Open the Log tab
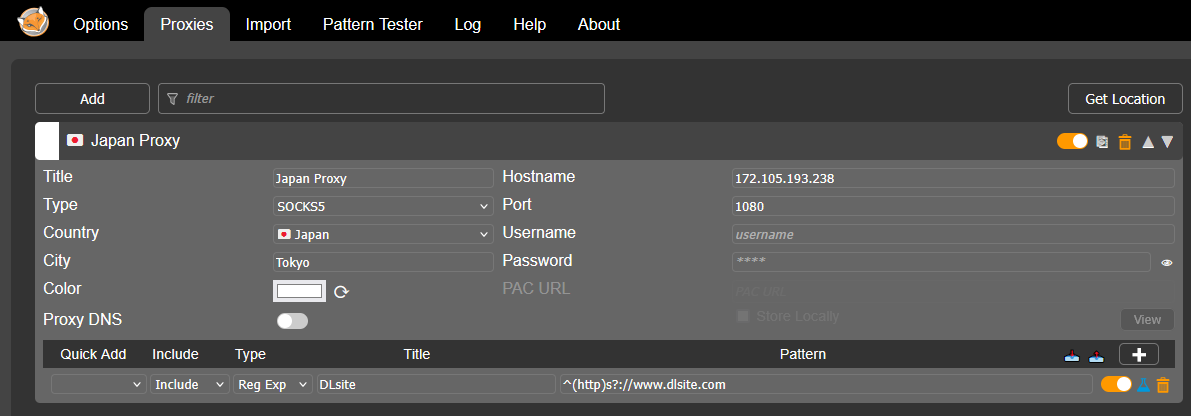The image size is (1191, 416). (468, 24)
